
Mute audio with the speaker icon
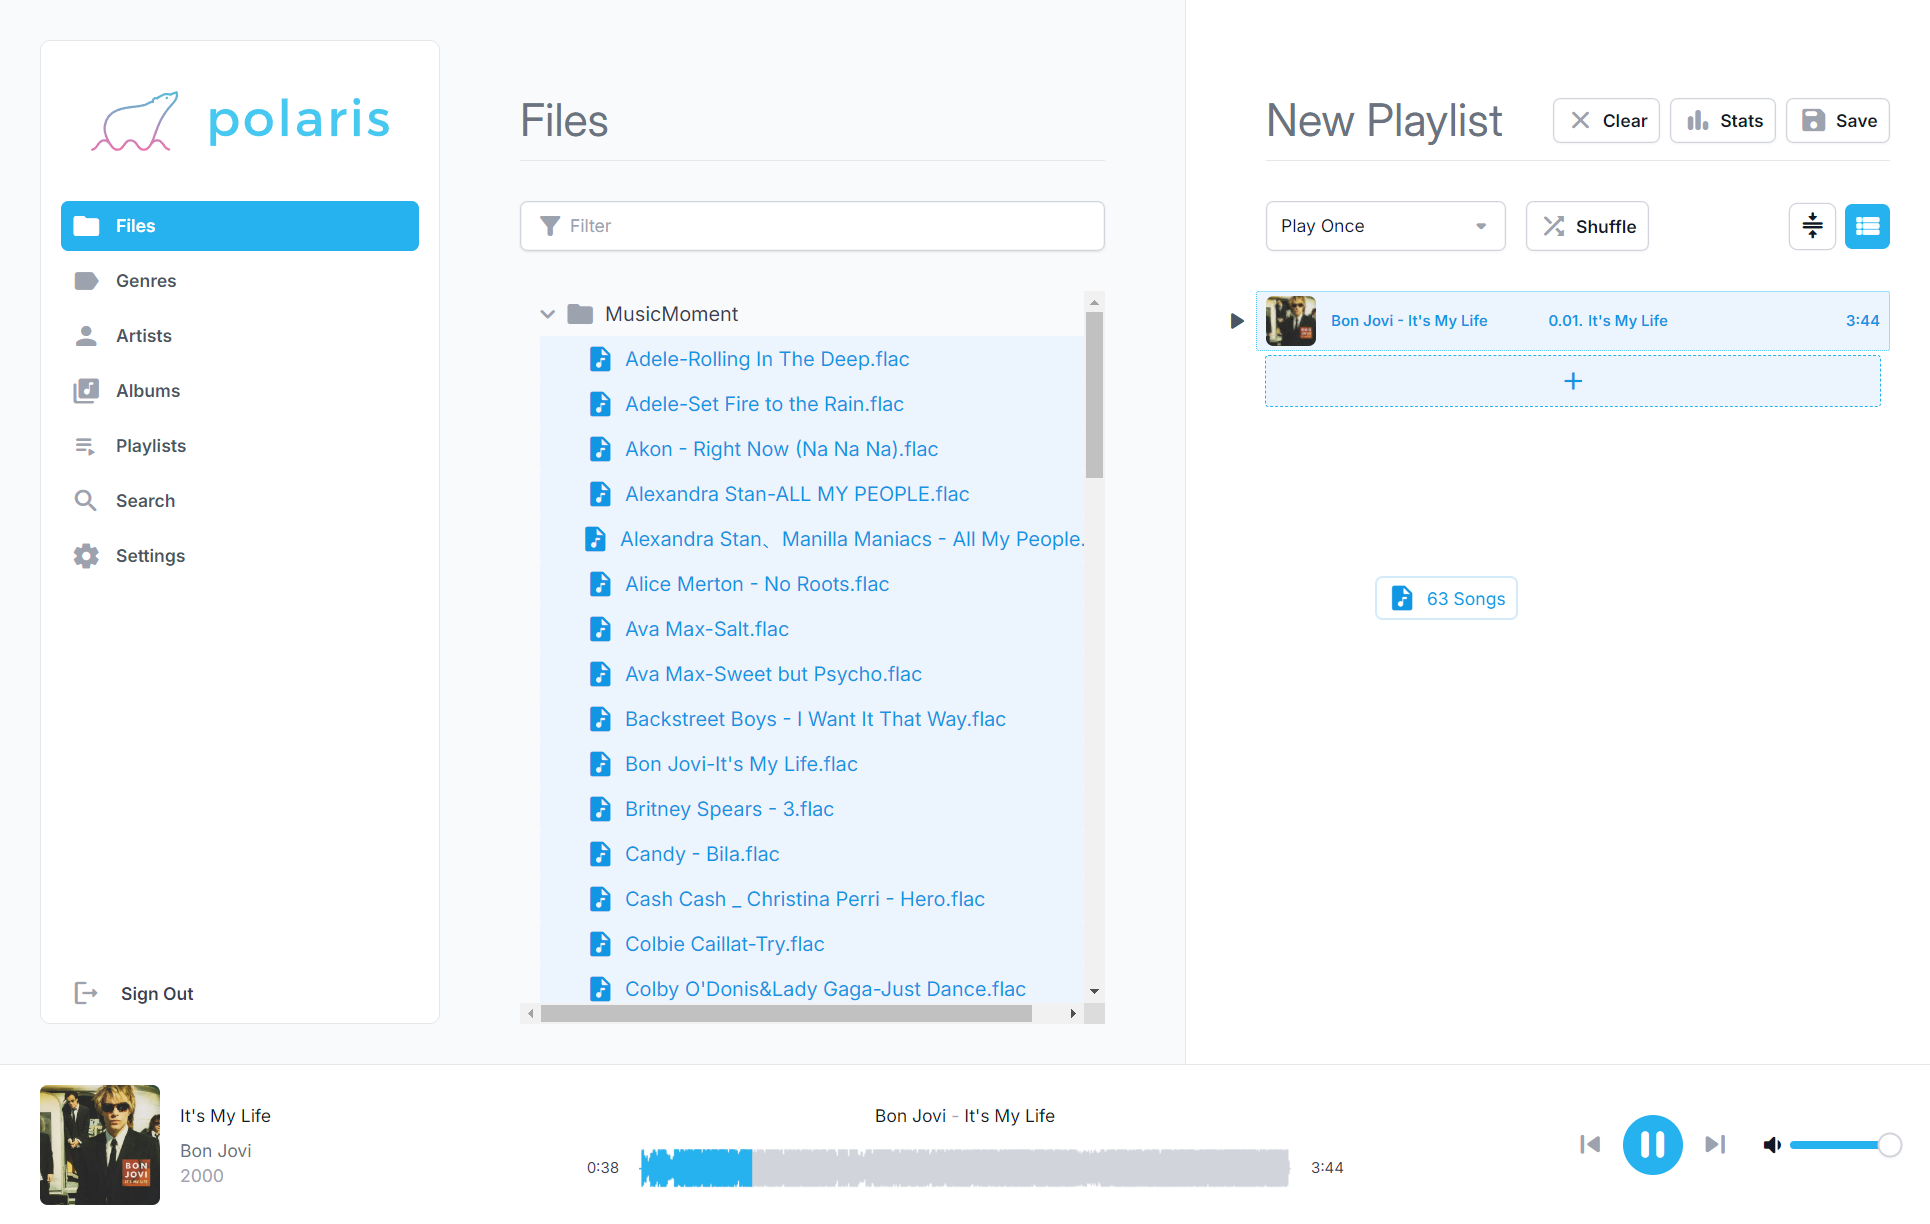tap(1772, 1144)
